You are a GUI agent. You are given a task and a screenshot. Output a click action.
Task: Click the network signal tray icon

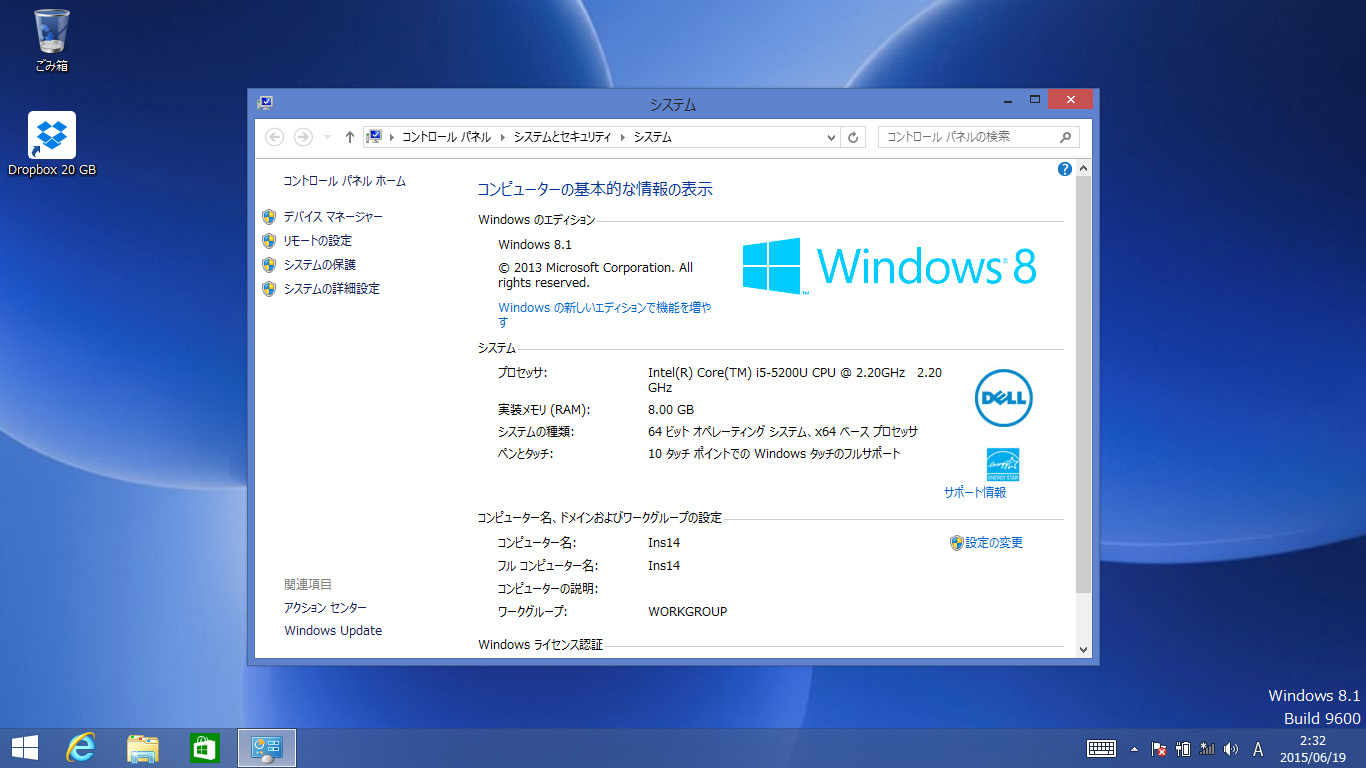tap(1207, 748)
